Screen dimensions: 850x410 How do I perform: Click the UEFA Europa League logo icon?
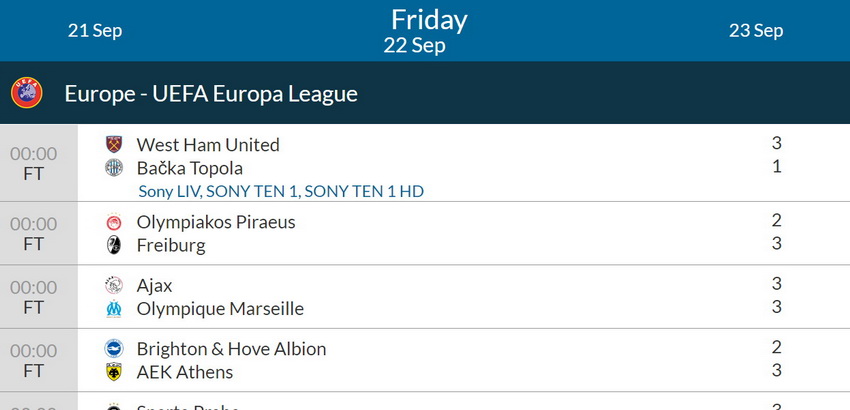tap(27, 93)
